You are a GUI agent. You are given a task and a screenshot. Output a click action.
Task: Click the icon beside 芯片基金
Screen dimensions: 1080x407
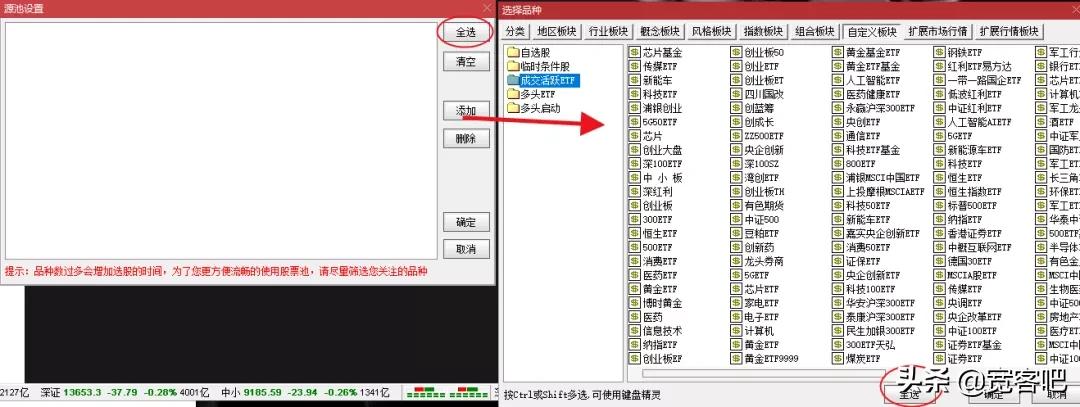click(x=634, y=52)
